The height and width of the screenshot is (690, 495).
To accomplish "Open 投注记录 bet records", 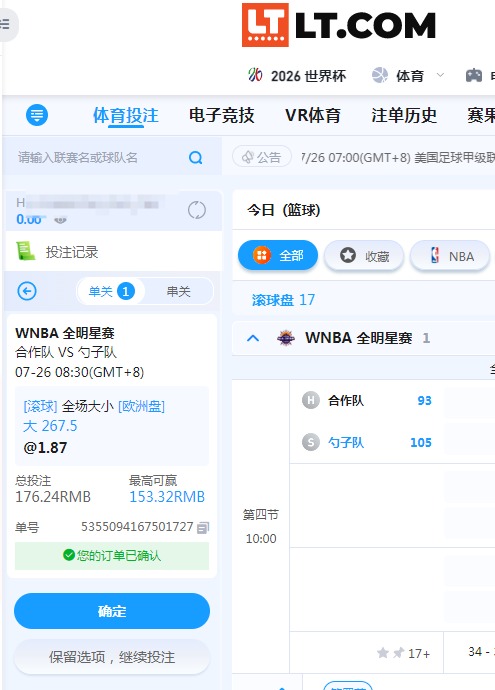I will point(72,252).
